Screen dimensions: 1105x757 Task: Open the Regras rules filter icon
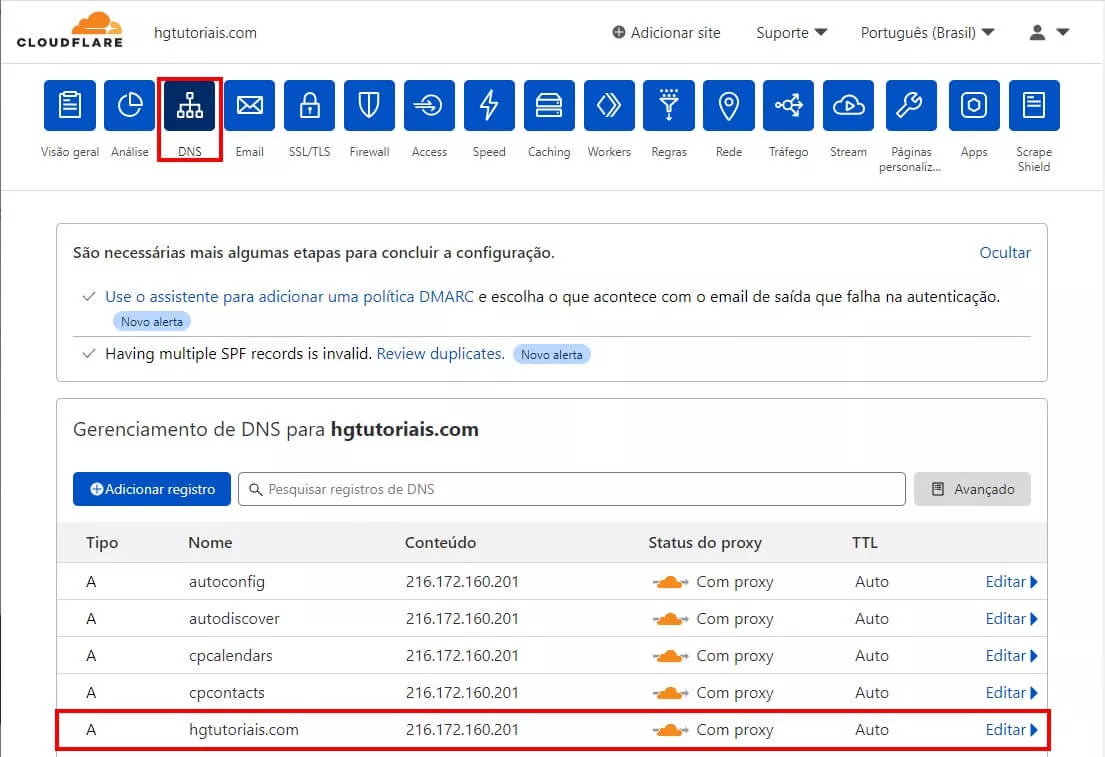pos(669,106)
